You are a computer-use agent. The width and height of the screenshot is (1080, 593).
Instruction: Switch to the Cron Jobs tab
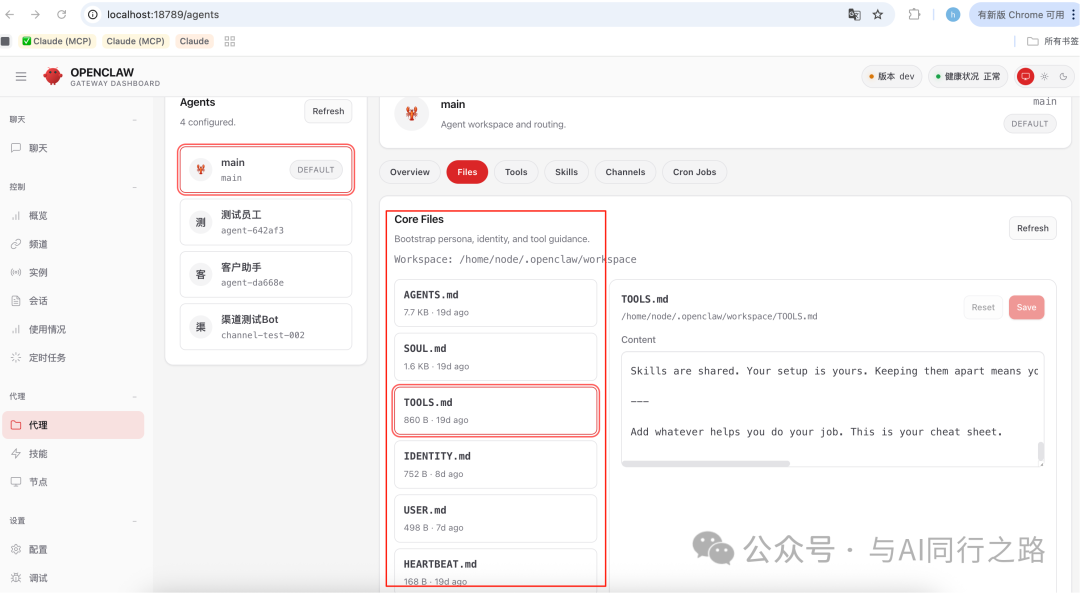coord(694,172)
